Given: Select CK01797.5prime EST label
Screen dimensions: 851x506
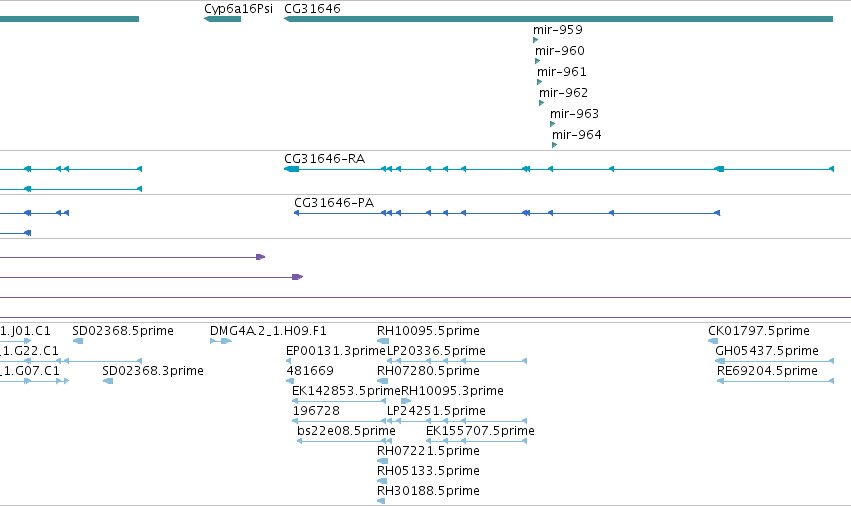Looking at the screenshot, I should click(759, 331).
